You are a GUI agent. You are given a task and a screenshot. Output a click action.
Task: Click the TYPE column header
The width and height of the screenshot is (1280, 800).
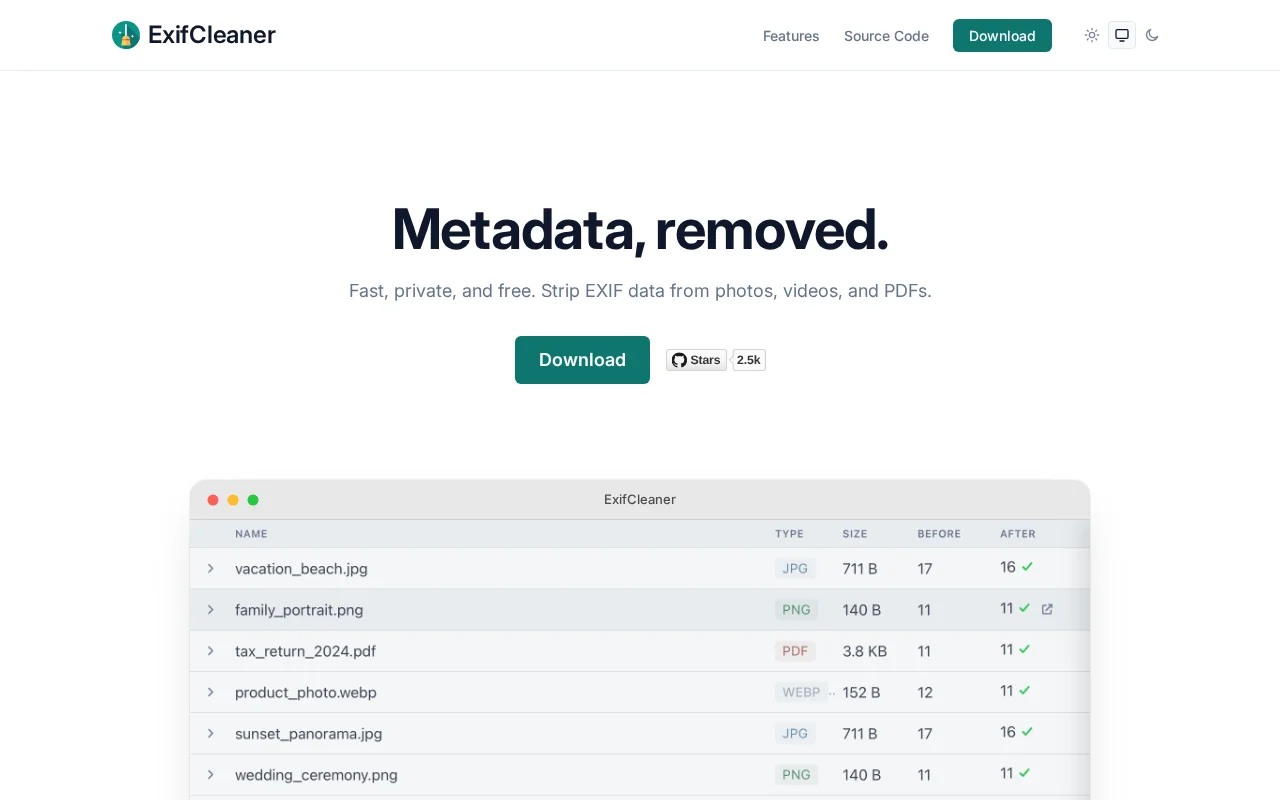coord(789,534)
